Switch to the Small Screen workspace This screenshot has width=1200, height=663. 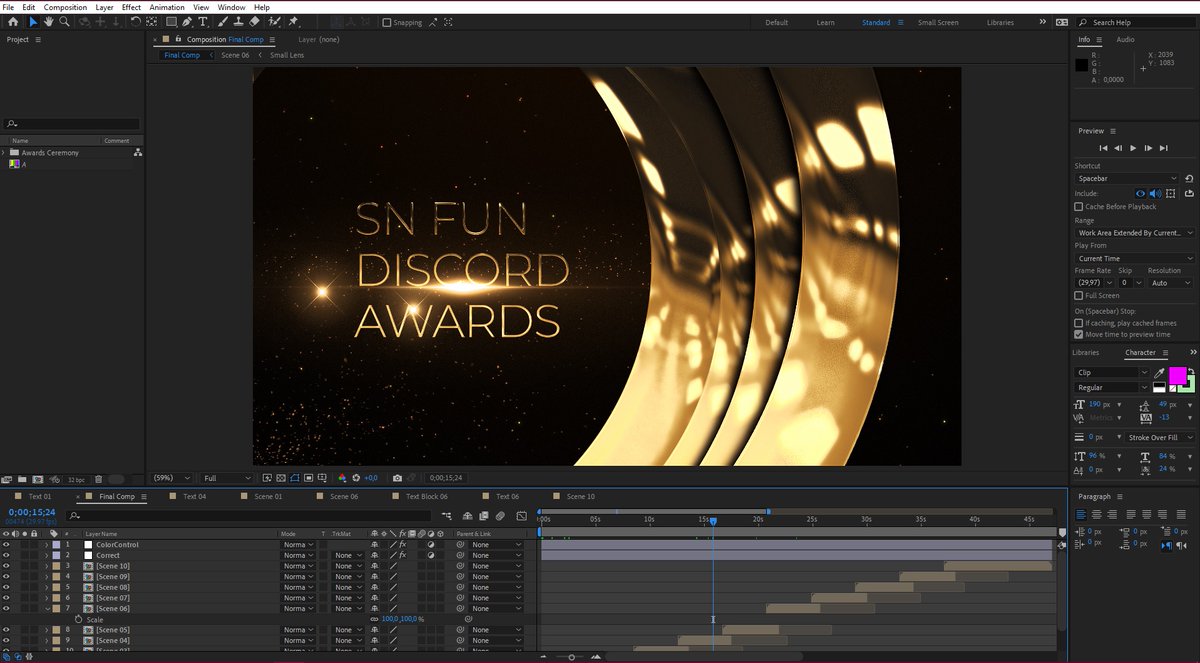tap(939, 22)
